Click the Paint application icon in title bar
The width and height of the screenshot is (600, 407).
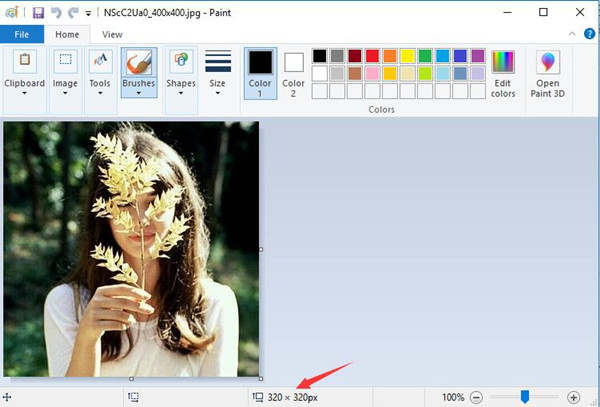pyautogui.click(x=11, y=13)
